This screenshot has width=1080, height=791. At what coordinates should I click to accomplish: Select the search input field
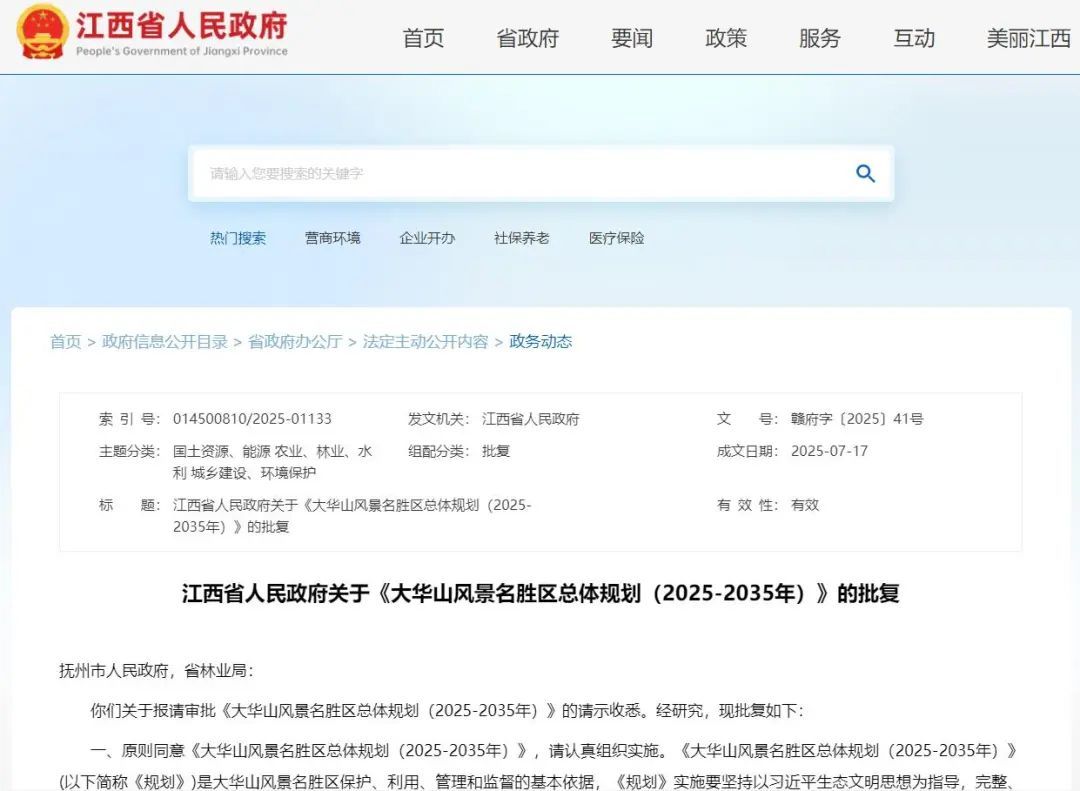500,173
